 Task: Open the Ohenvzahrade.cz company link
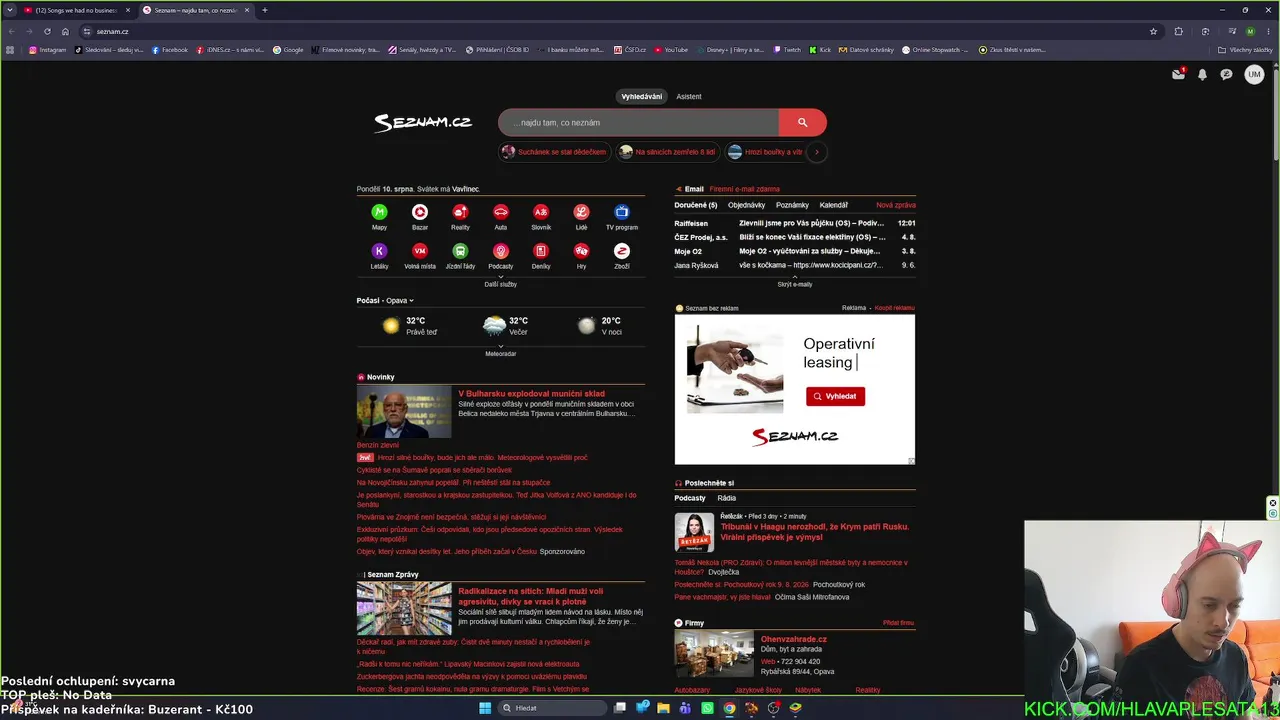(794, 639)
